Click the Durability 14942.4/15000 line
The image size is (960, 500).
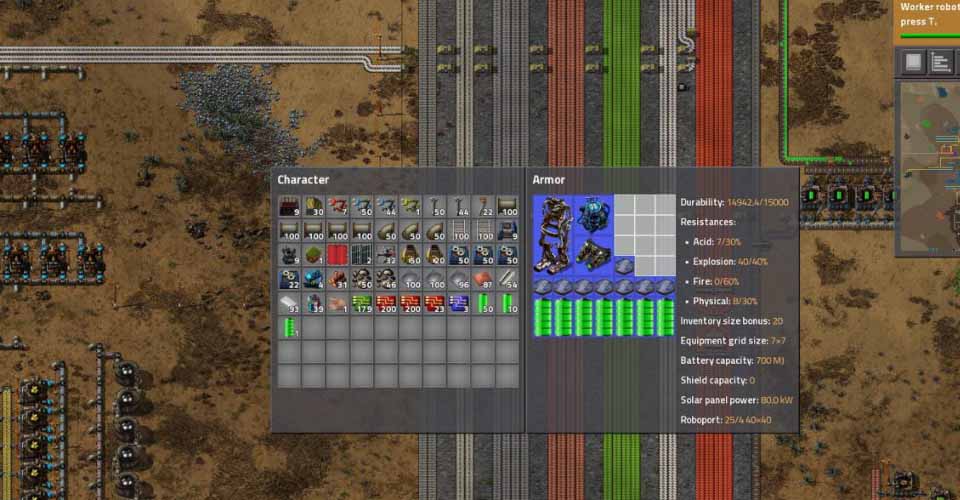(x=735, y=203)
